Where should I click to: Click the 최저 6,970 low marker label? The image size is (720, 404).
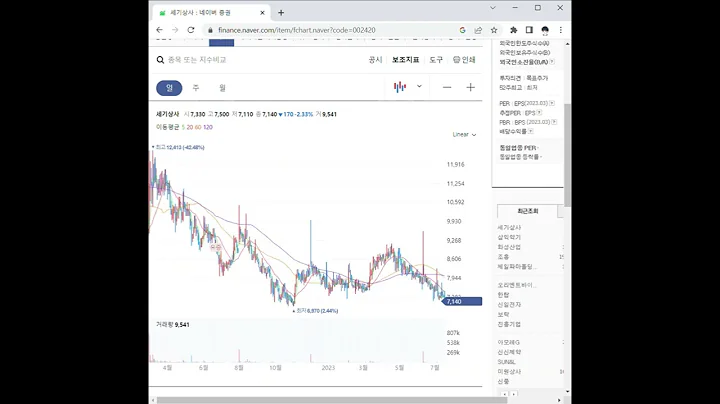[317, 311]
